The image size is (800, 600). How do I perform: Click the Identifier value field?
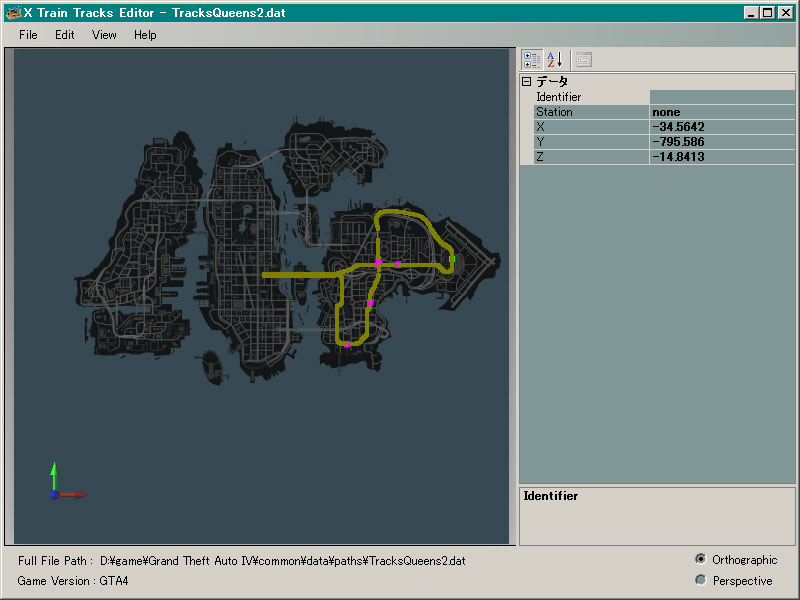[x=722, y=97]
